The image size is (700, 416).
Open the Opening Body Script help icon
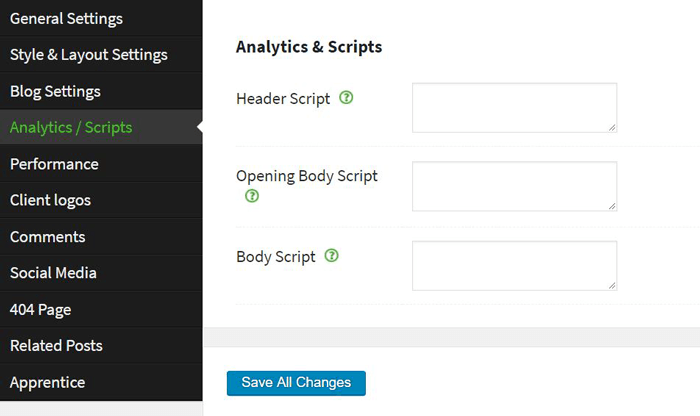tap(252, 196)
